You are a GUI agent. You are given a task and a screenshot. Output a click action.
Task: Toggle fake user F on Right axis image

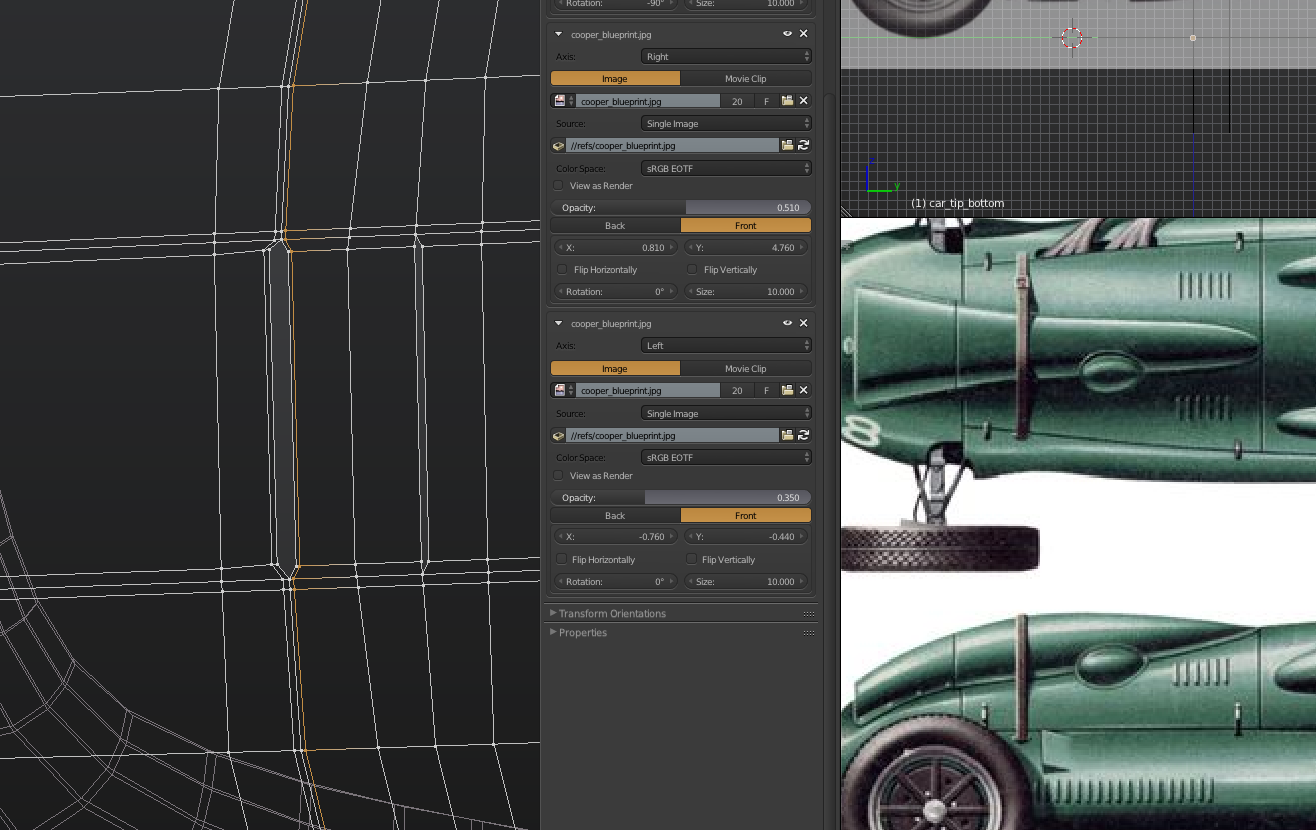pos(766,101)
